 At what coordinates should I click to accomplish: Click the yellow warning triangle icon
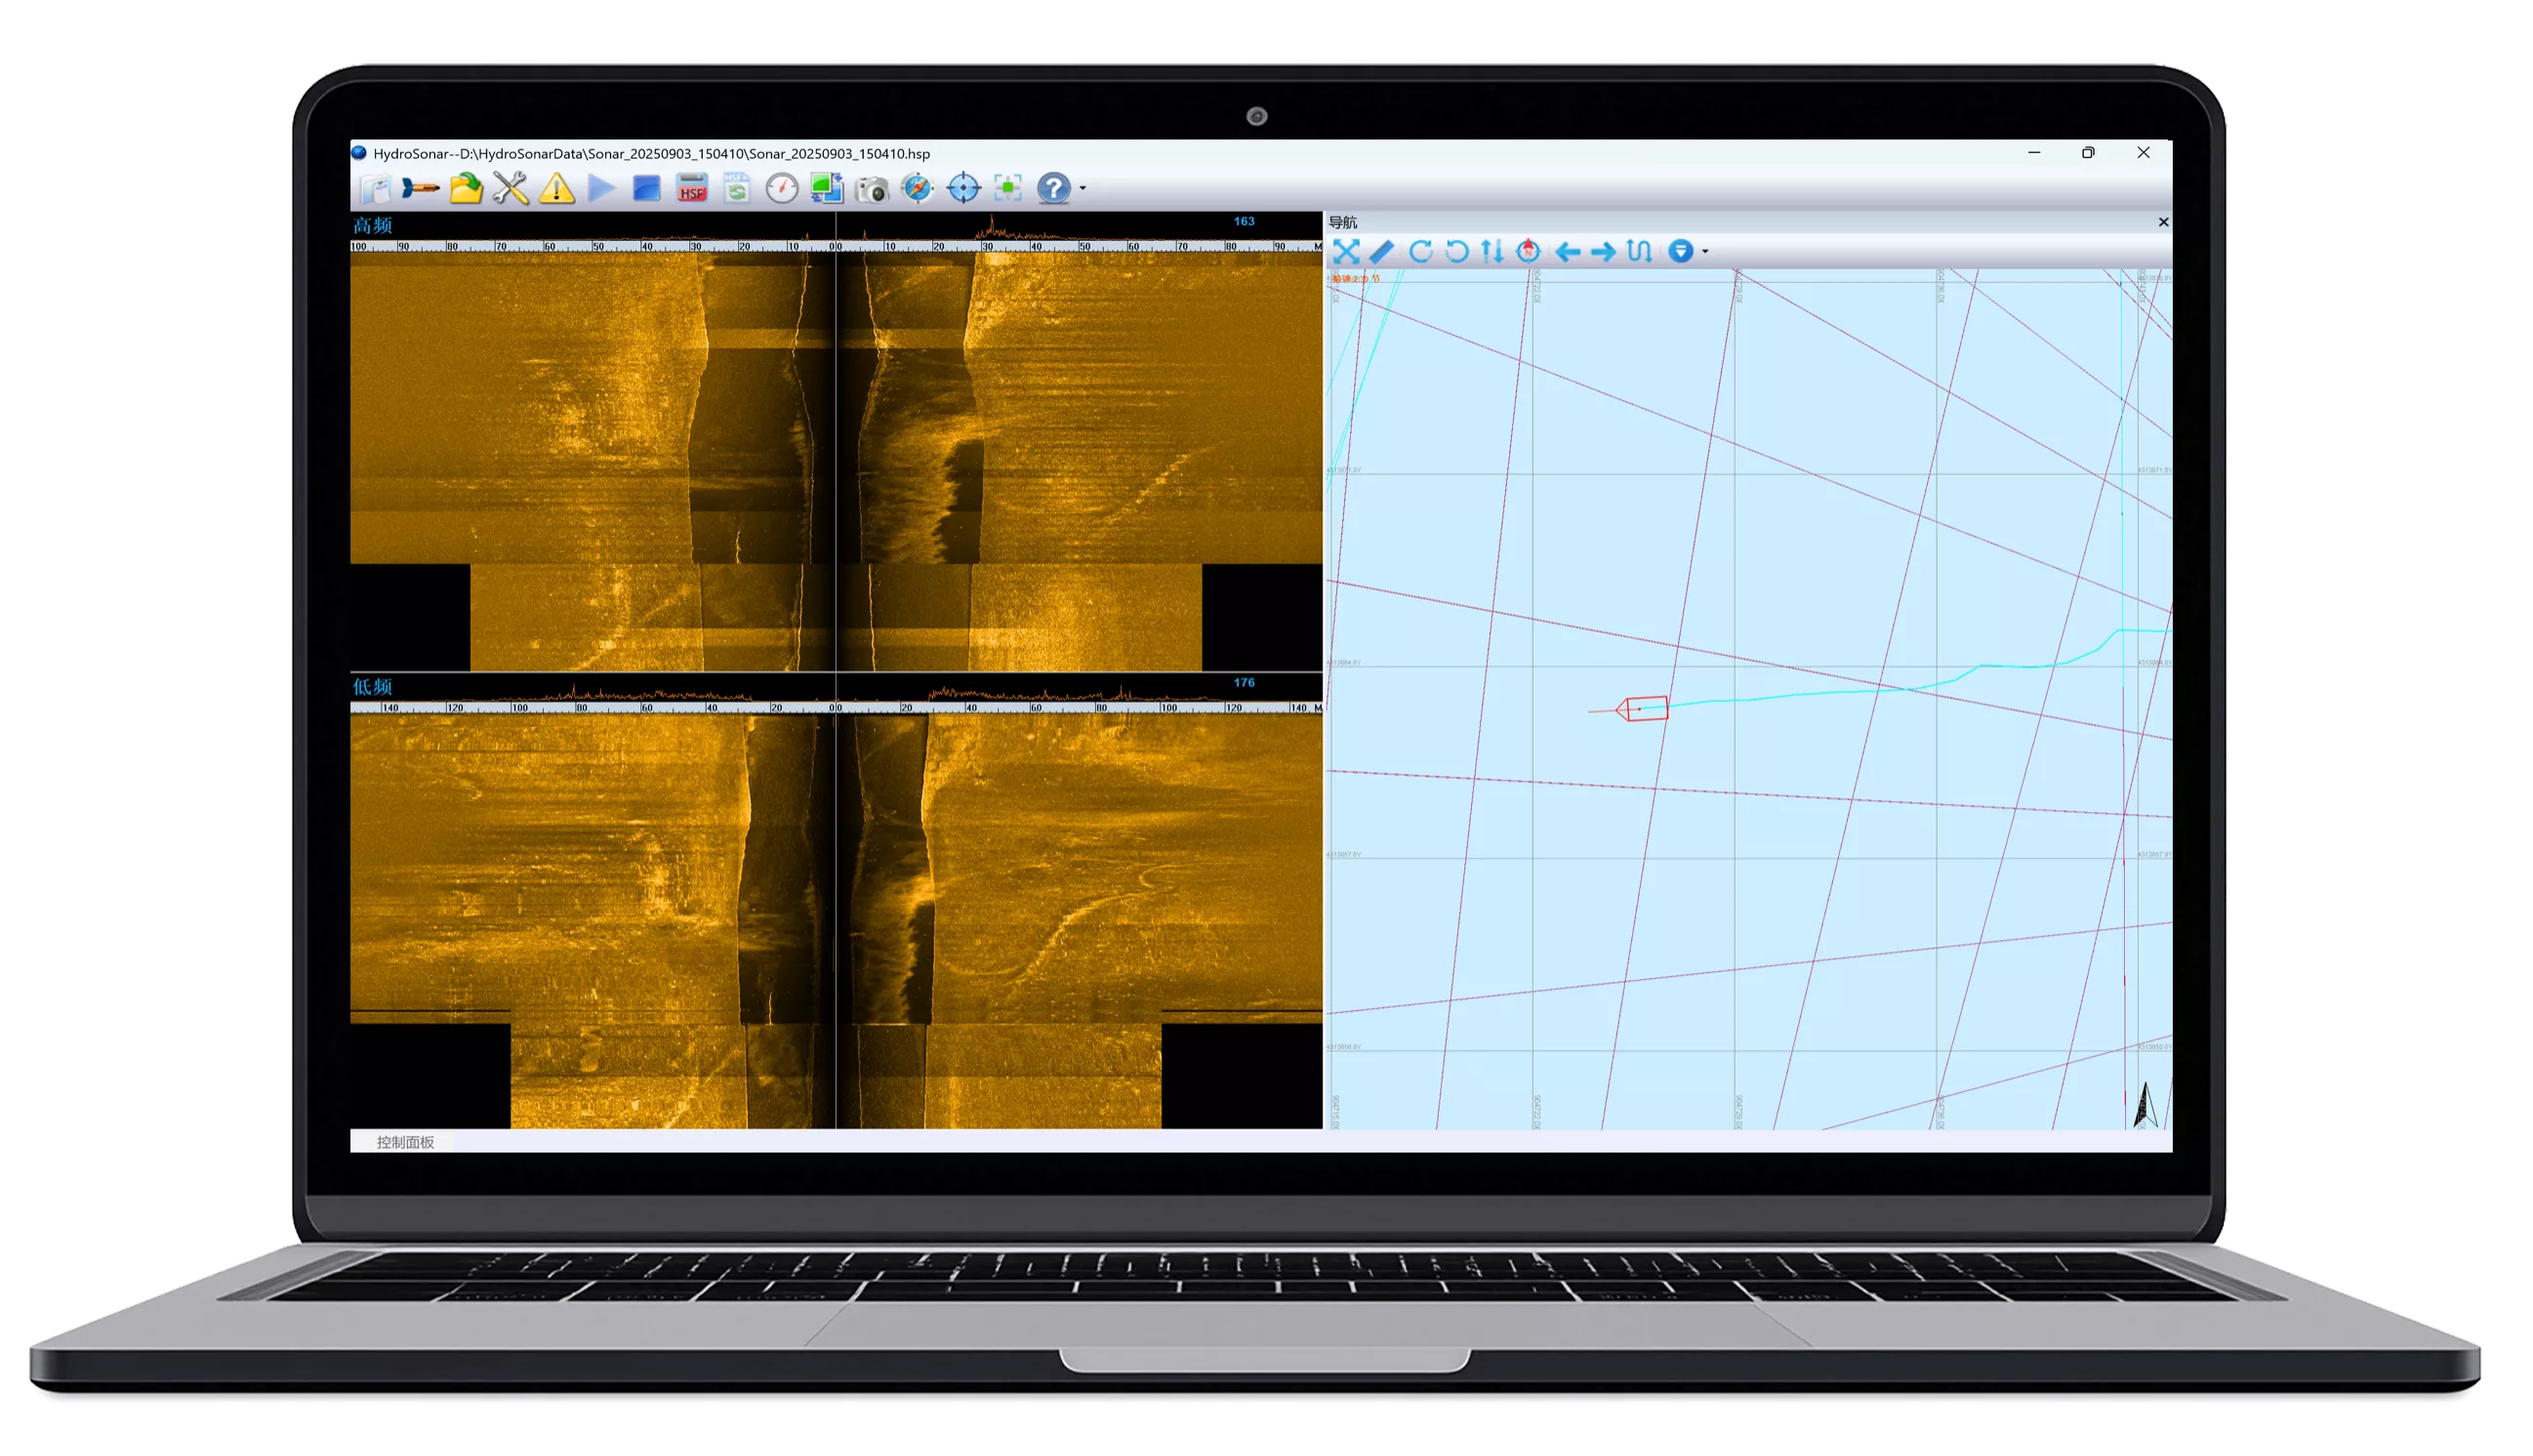point(557,188)
